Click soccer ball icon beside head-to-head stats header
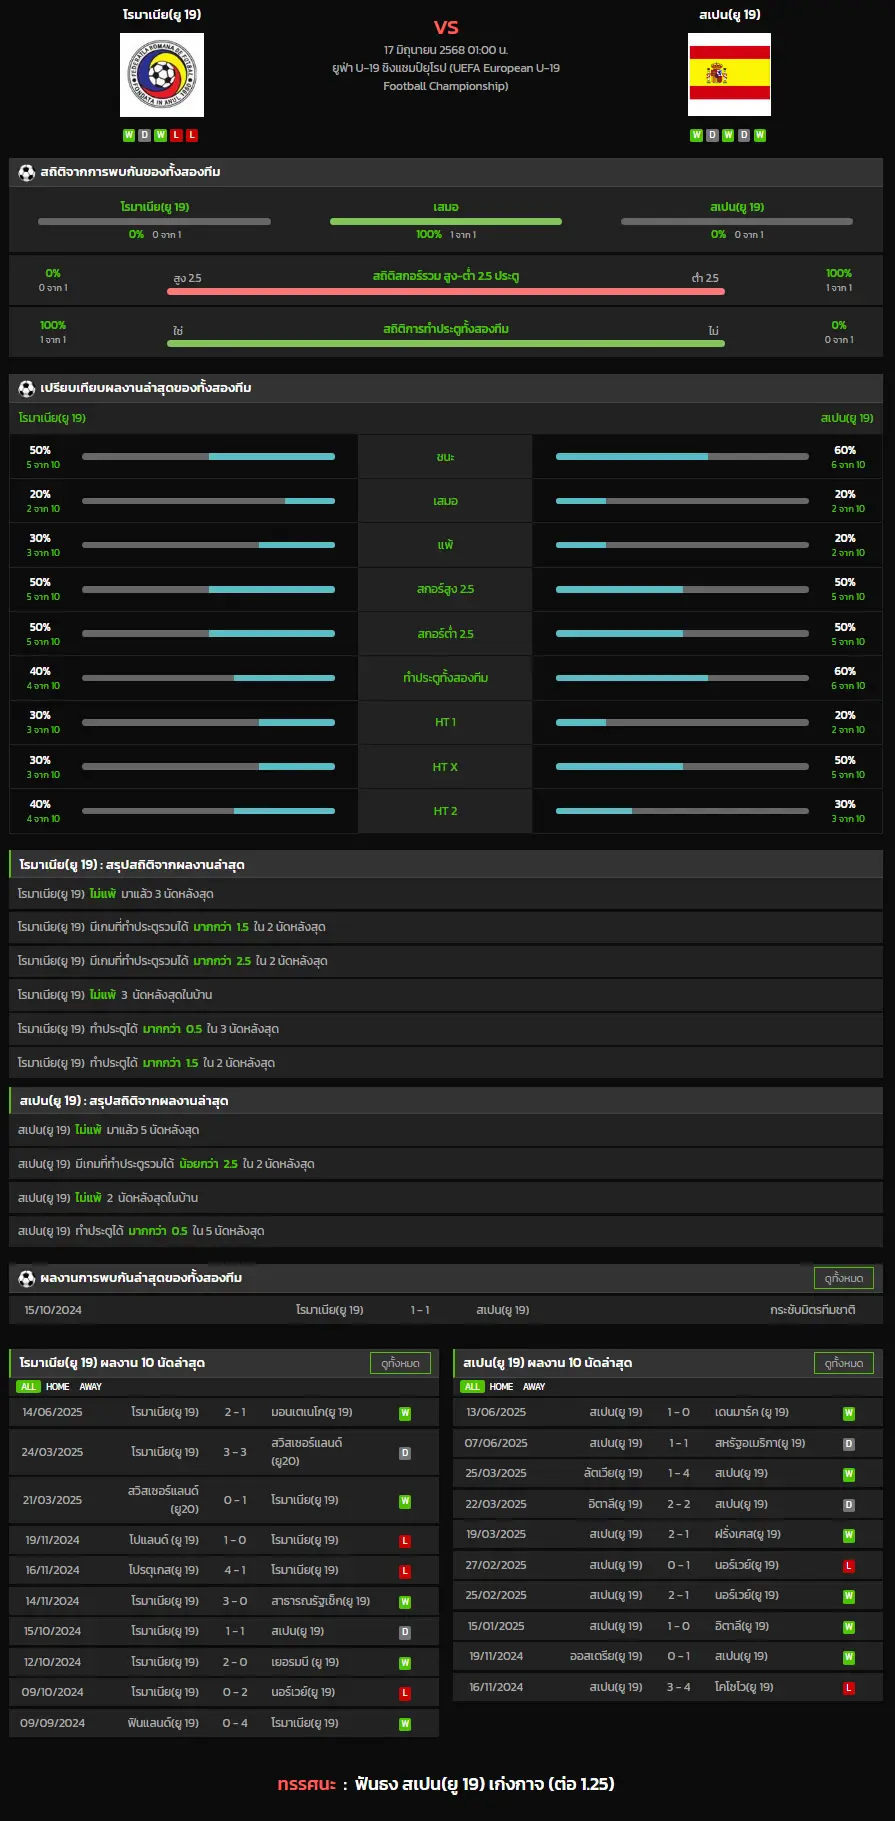This screenshot has height=1821, width=895. tap(27, 172)
